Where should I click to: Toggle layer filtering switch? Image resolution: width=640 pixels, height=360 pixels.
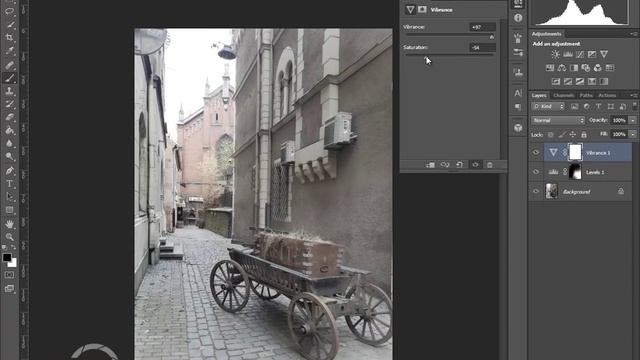click(634, 106)
